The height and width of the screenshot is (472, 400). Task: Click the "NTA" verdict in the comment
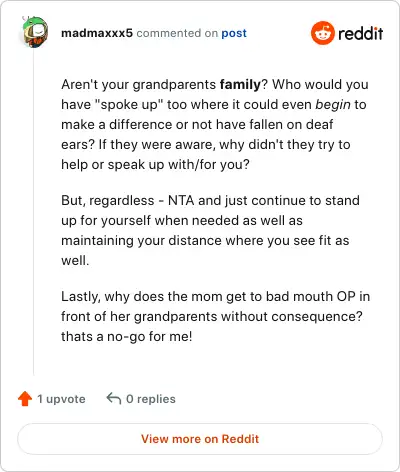tap(181, 200)
